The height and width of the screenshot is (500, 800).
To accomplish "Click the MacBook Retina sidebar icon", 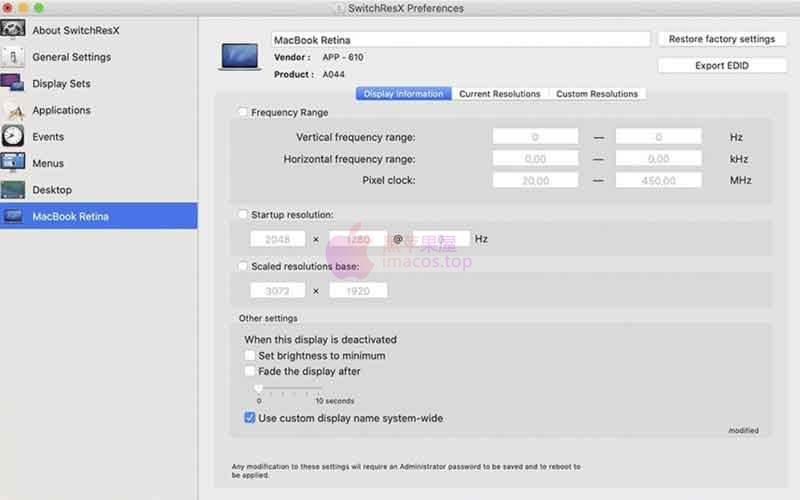I will (x=13, y=216).
